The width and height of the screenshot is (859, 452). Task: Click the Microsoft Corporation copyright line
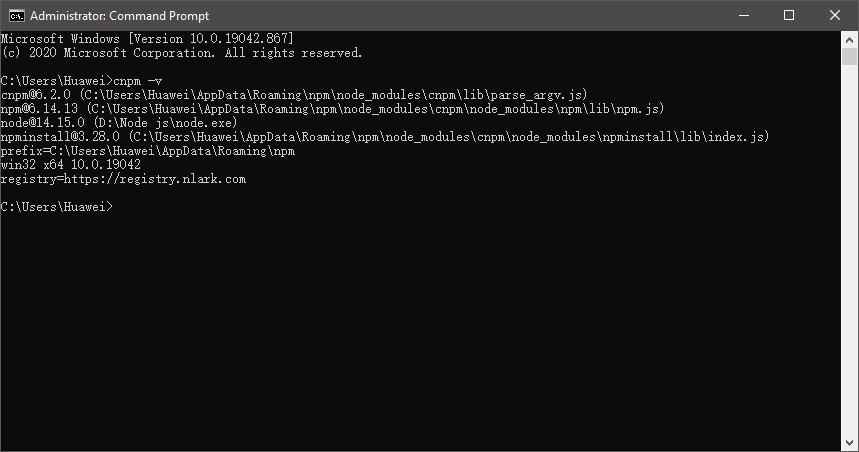181,52
